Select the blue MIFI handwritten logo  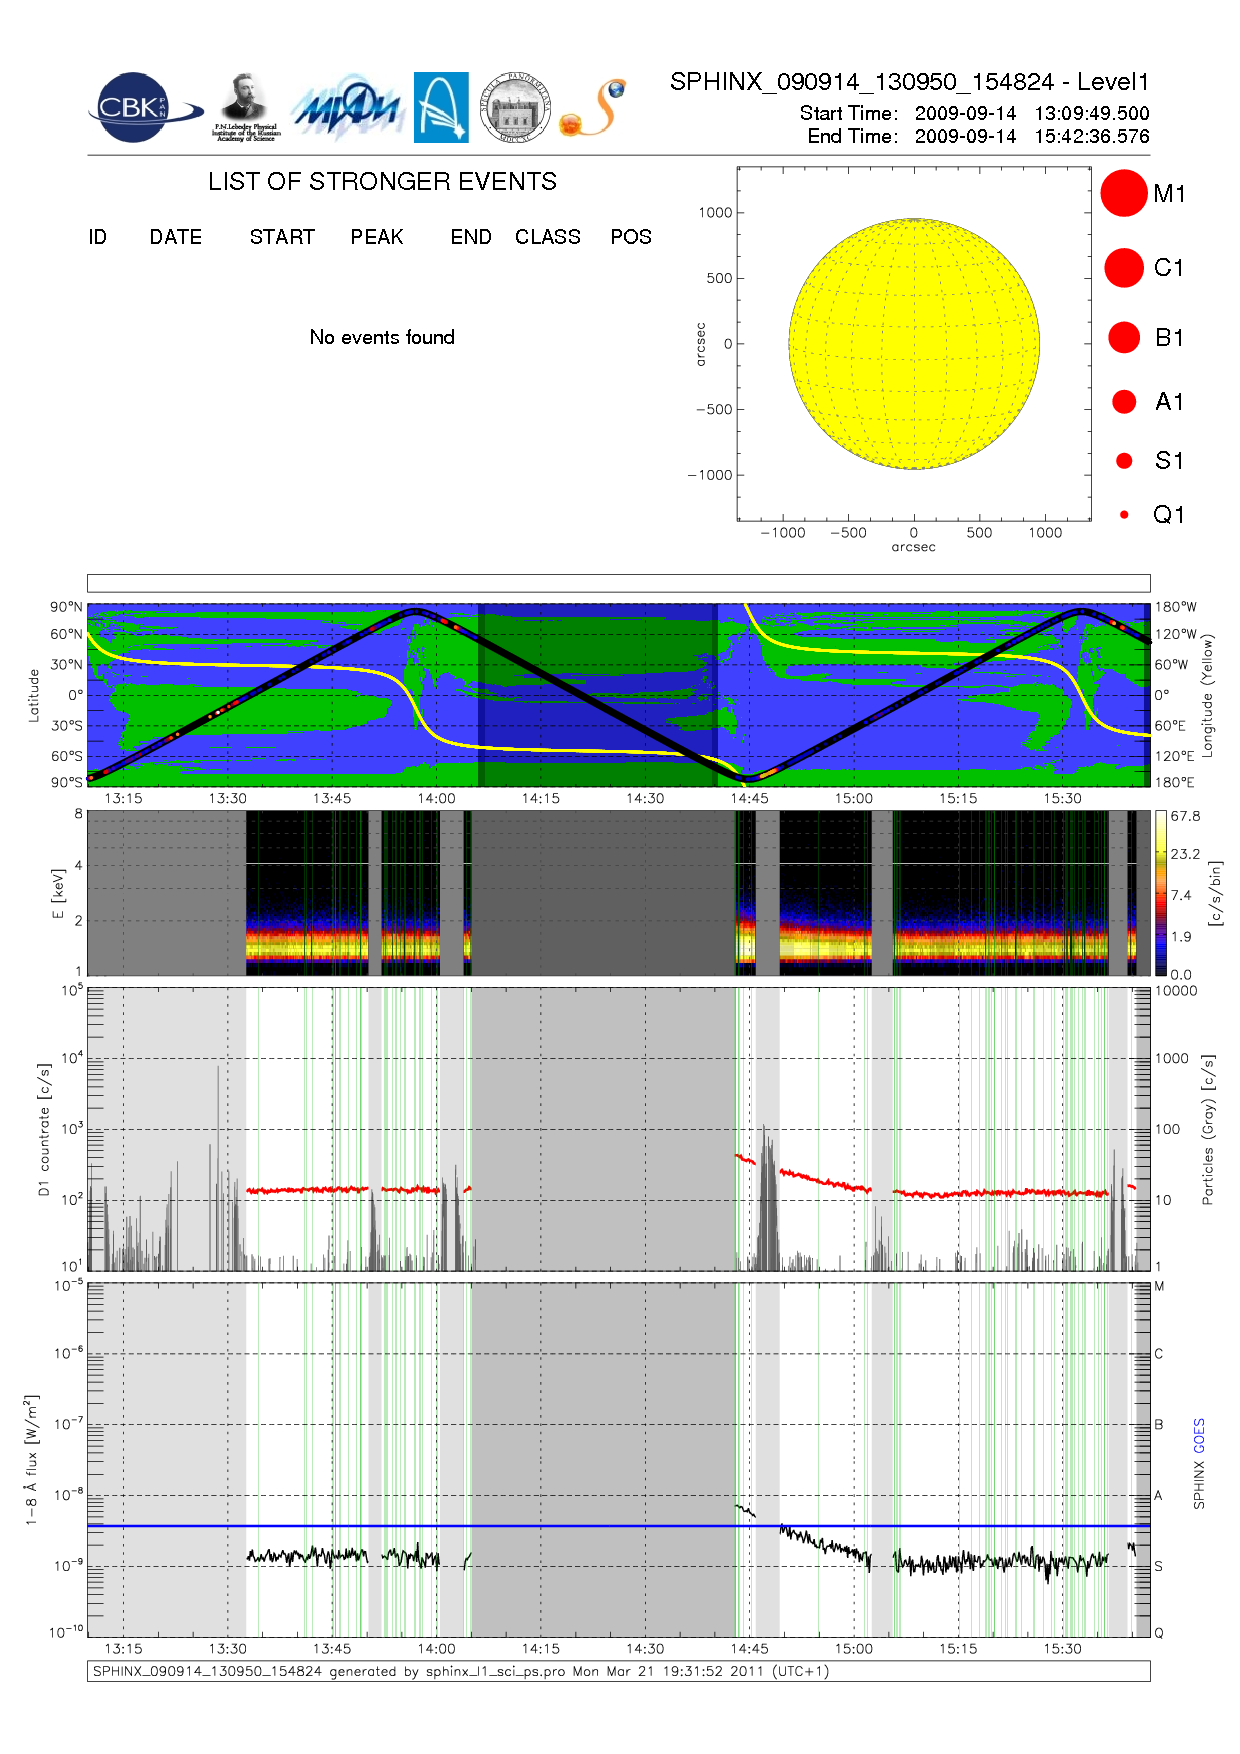[x=346, y=108]
